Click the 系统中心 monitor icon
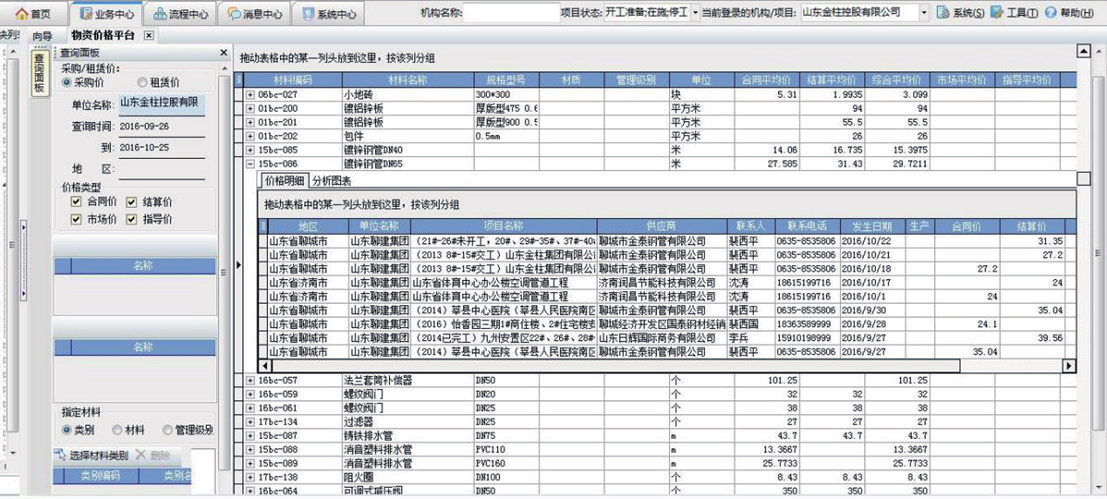Image resolution: width=1107 pixels, height=499 pixels. coord(307,14)
